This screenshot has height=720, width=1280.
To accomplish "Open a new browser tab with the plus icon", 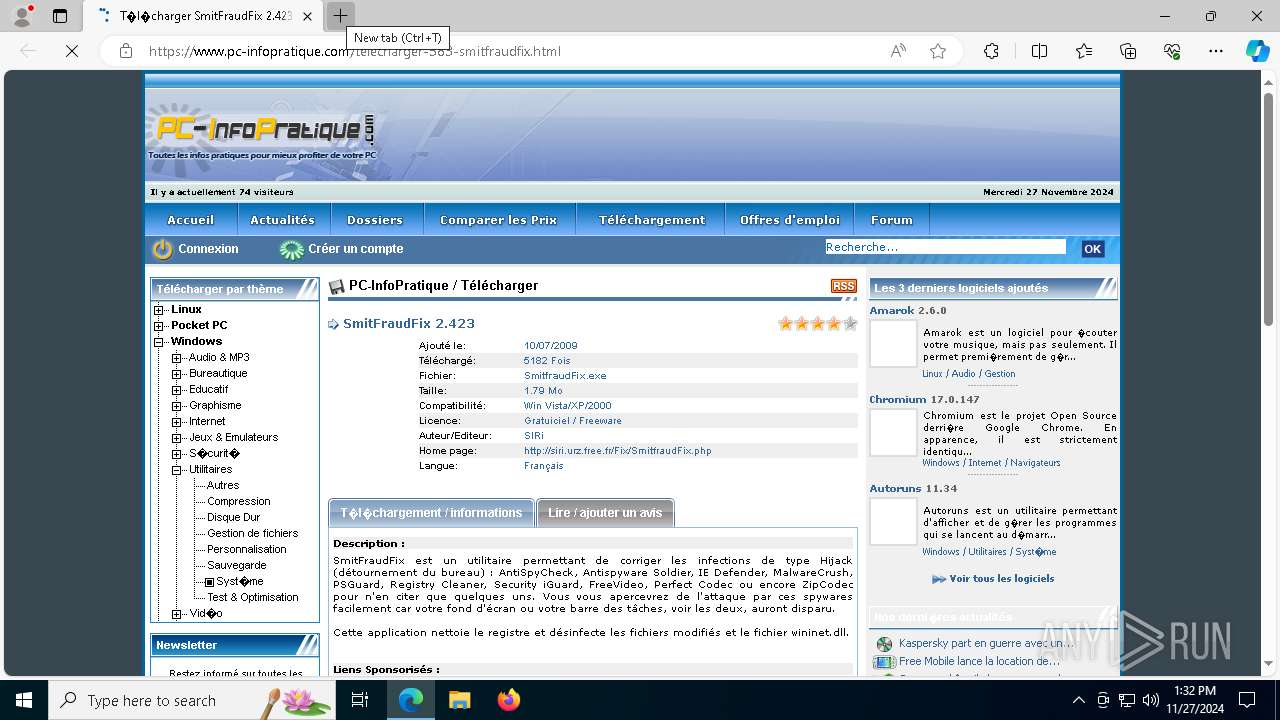I will 340,16.
